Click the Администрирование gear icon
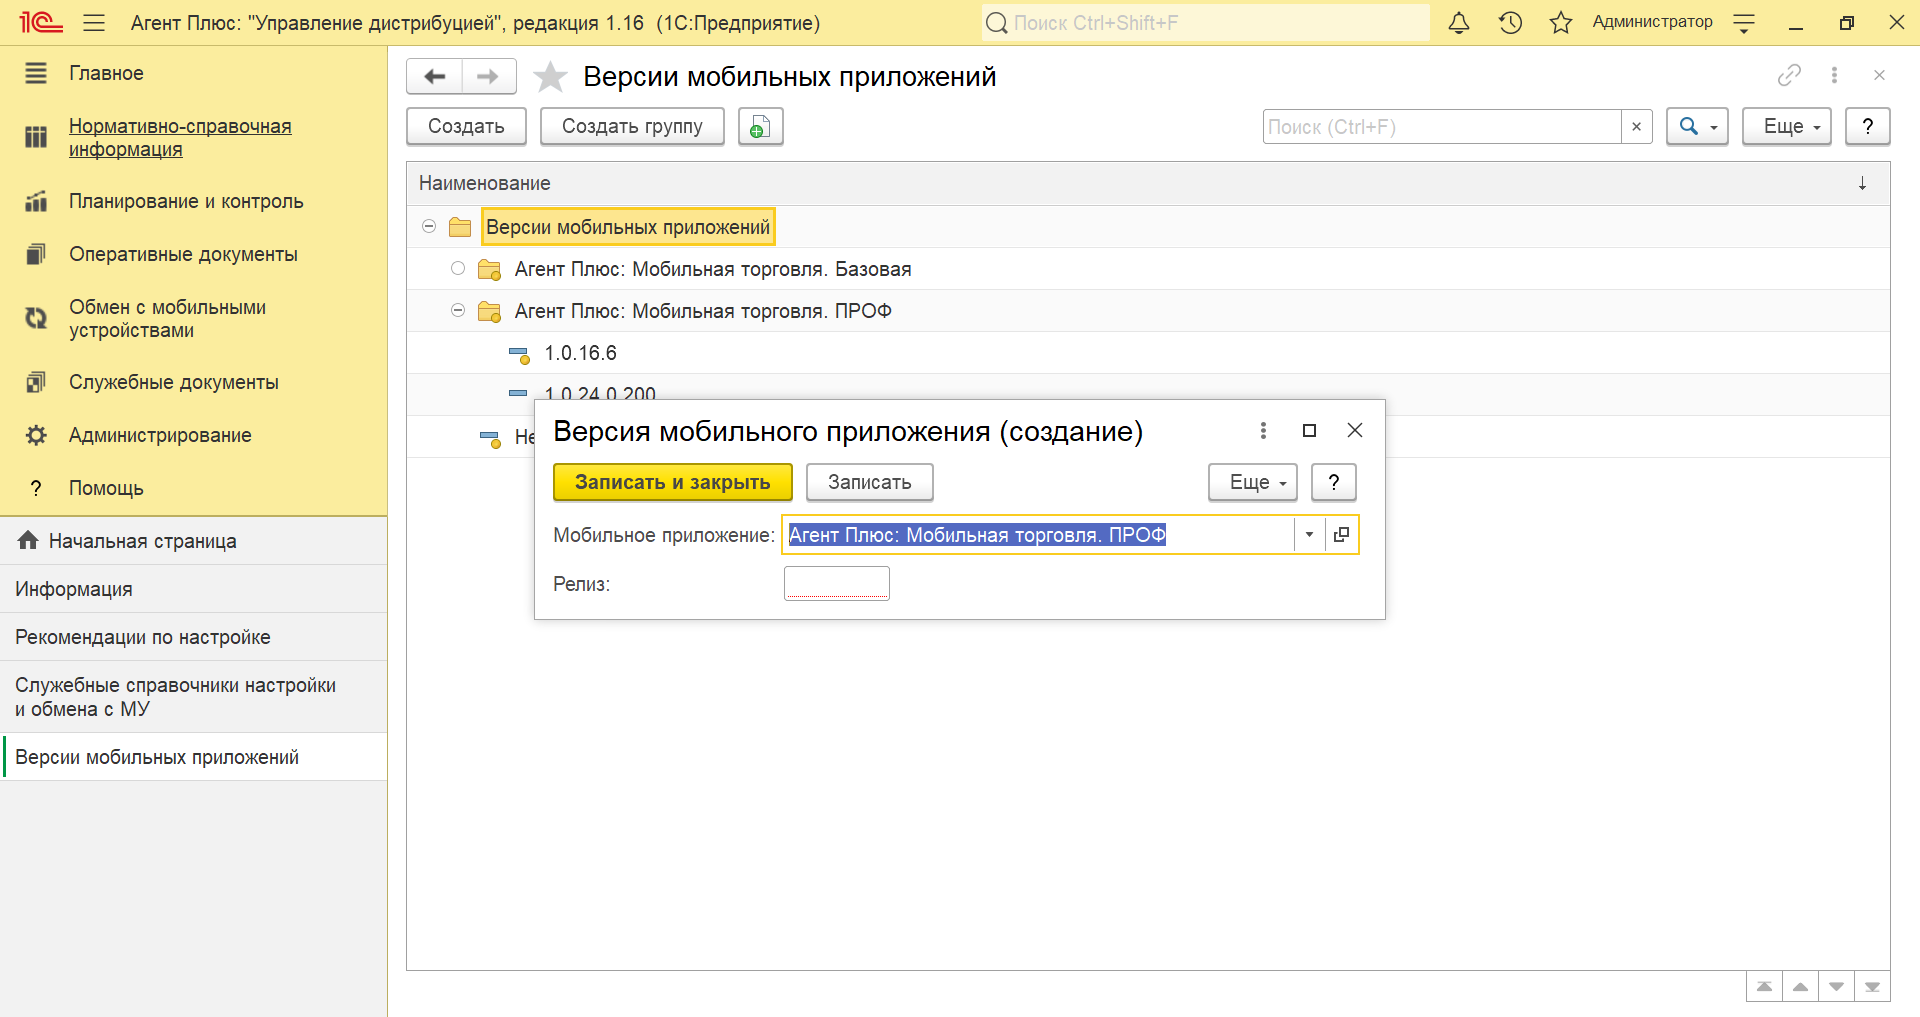1920x1017 pixels. pos(36,435)
